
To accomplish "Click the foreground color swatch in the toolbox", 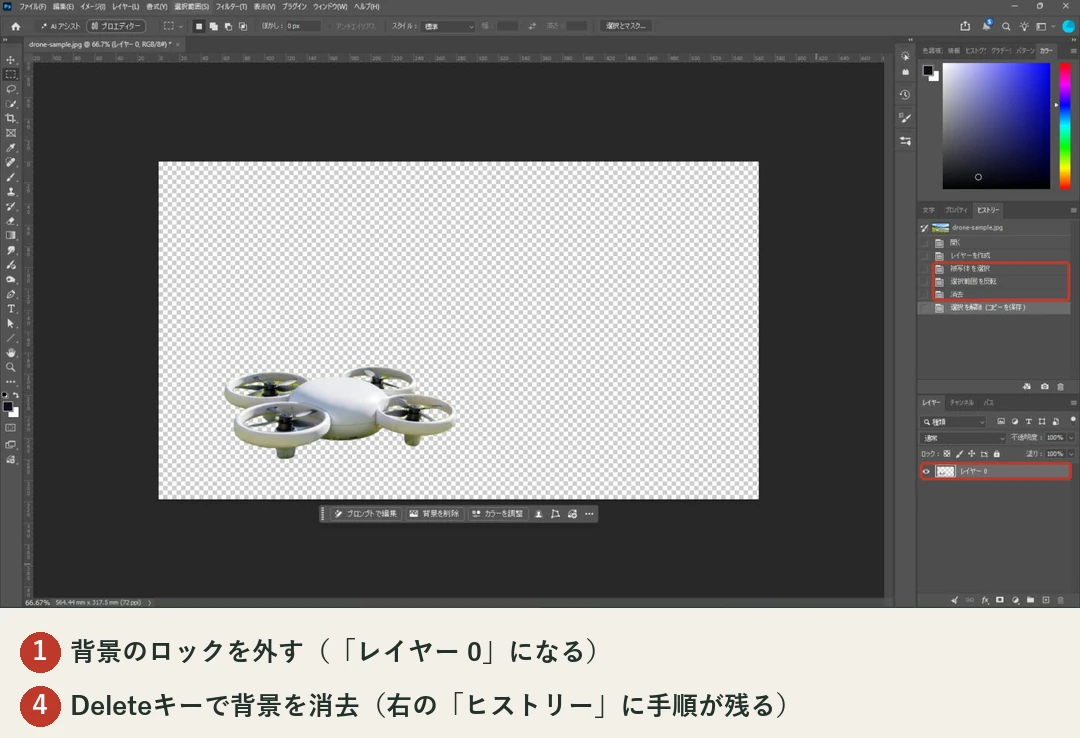I will click(8, 407).
